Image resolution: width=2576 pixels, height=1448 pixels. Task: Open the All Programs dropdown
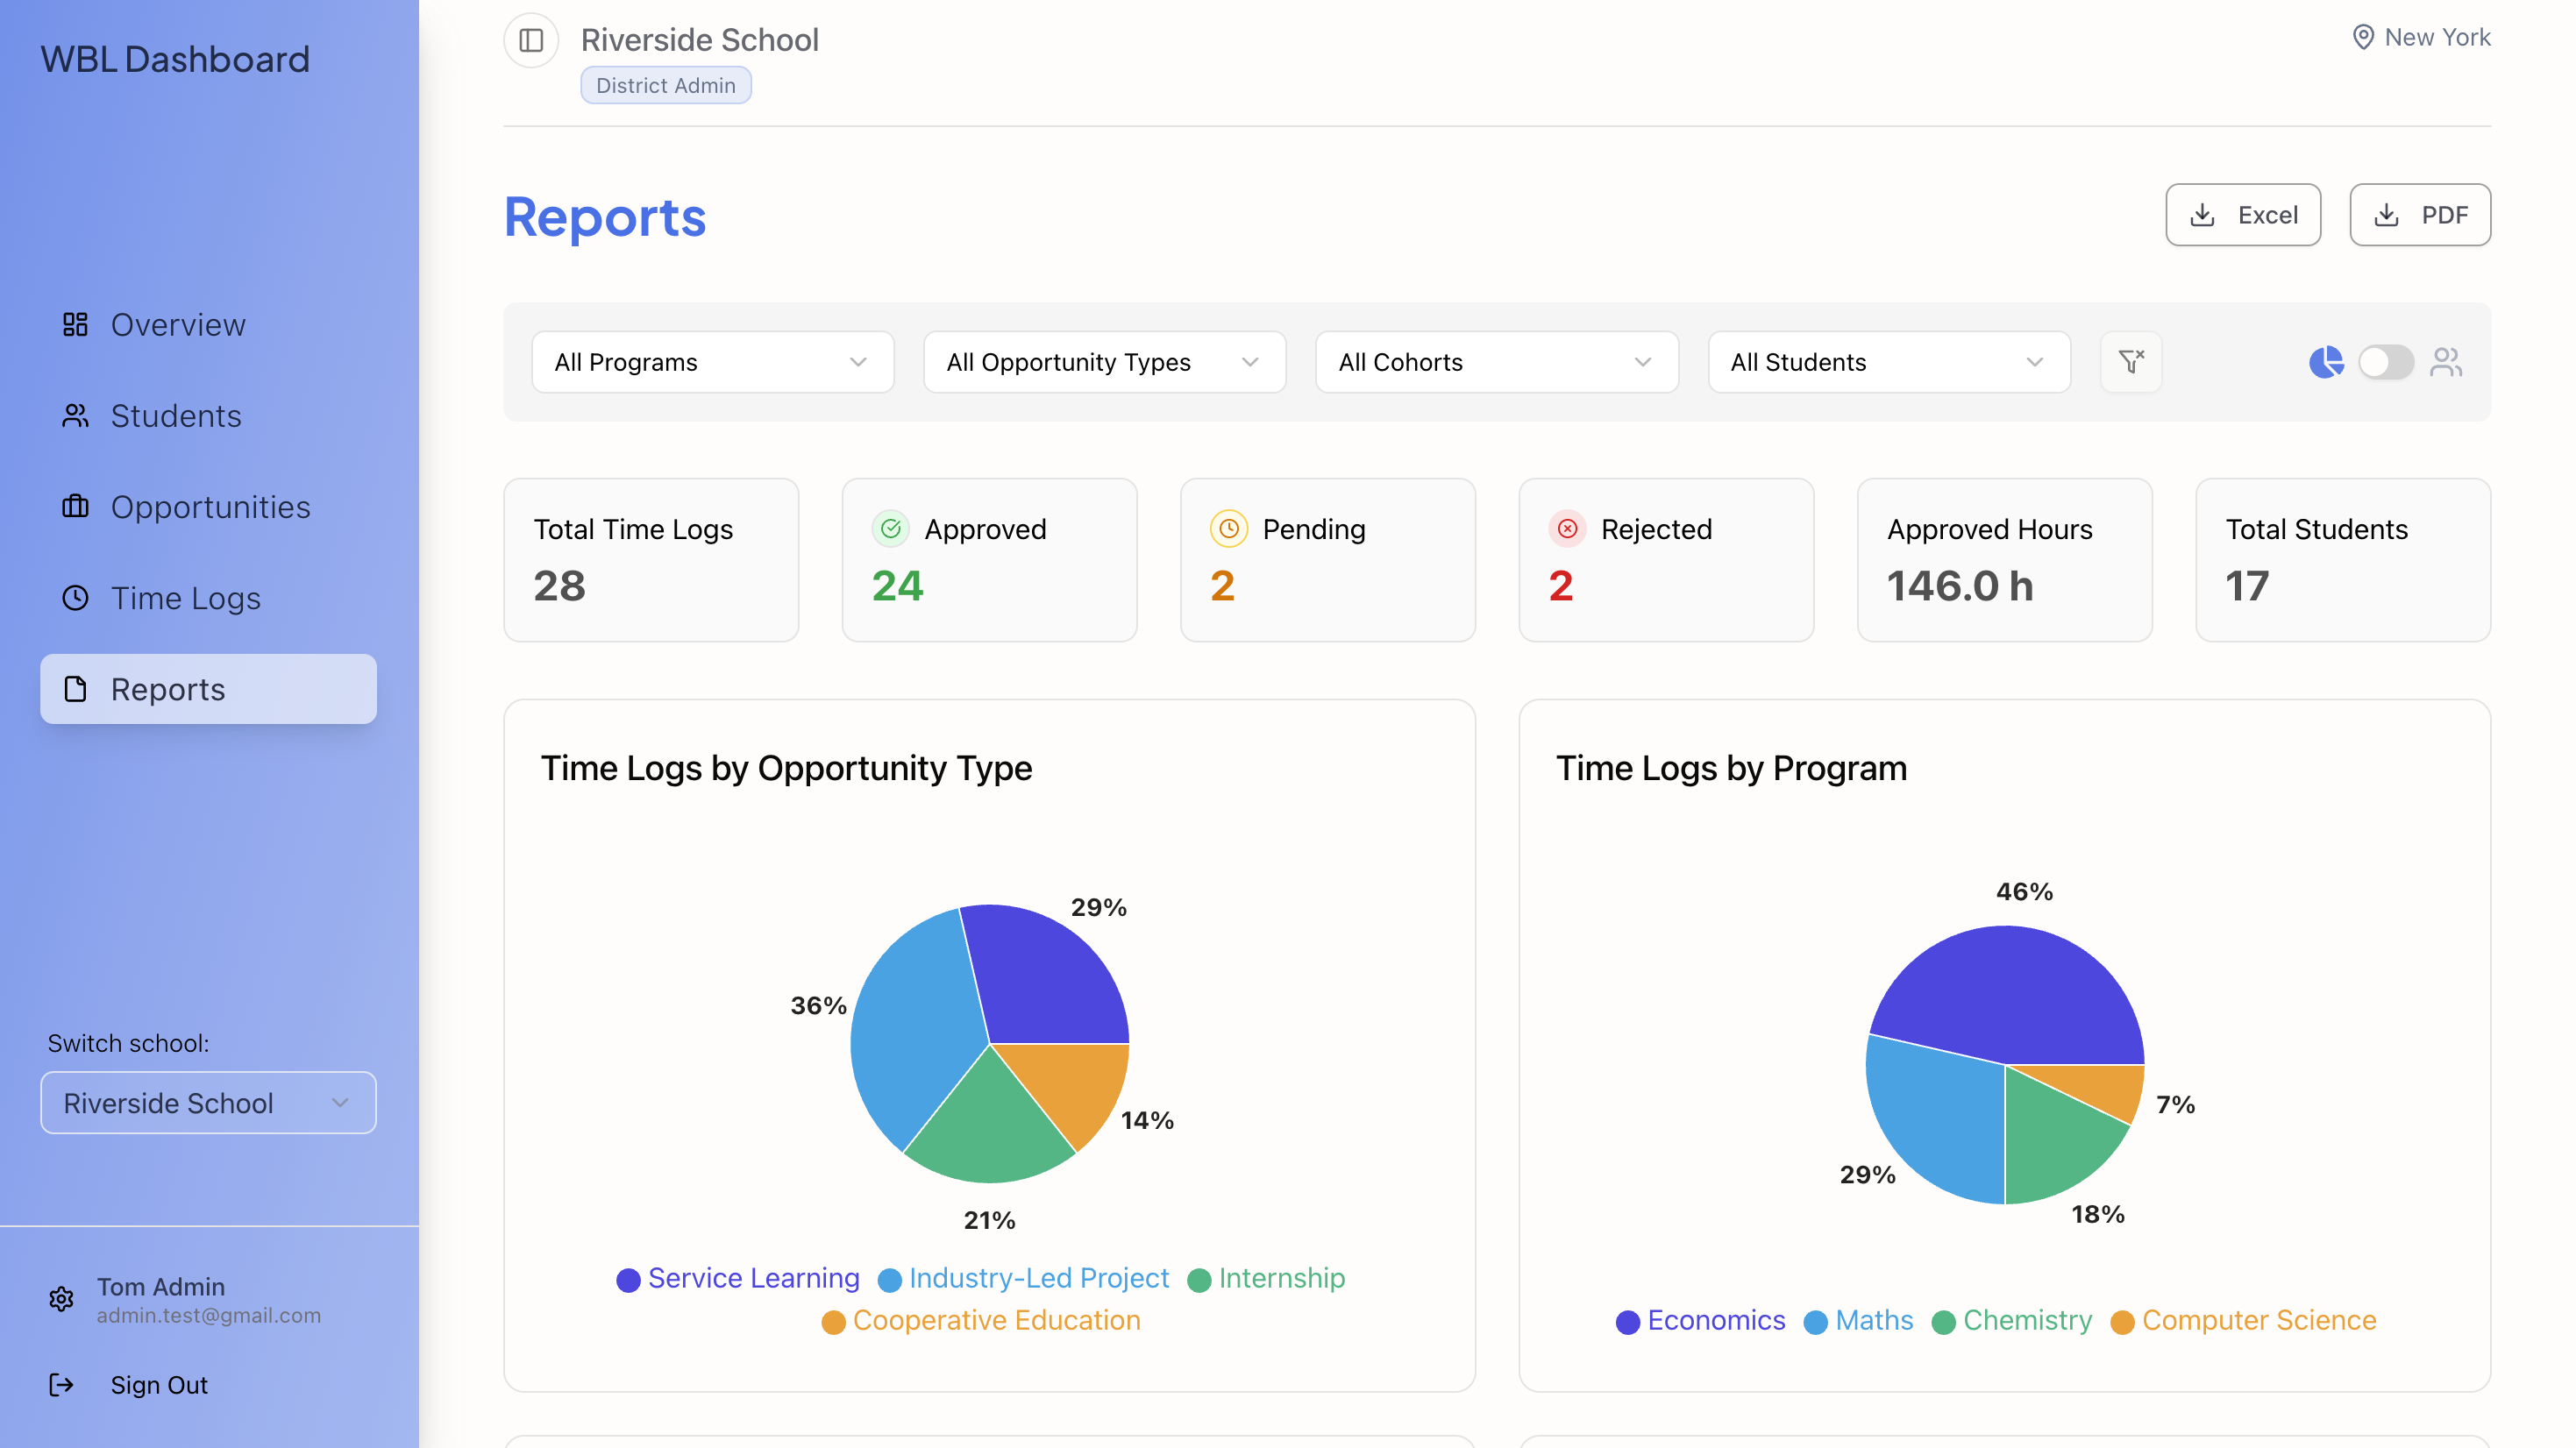(712, 362)
